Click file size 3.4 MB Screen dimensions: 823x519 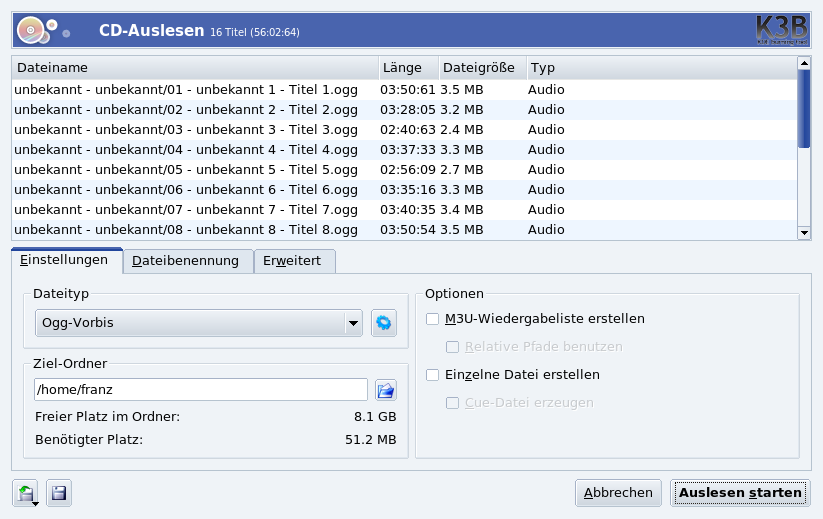tap(462, 209)
